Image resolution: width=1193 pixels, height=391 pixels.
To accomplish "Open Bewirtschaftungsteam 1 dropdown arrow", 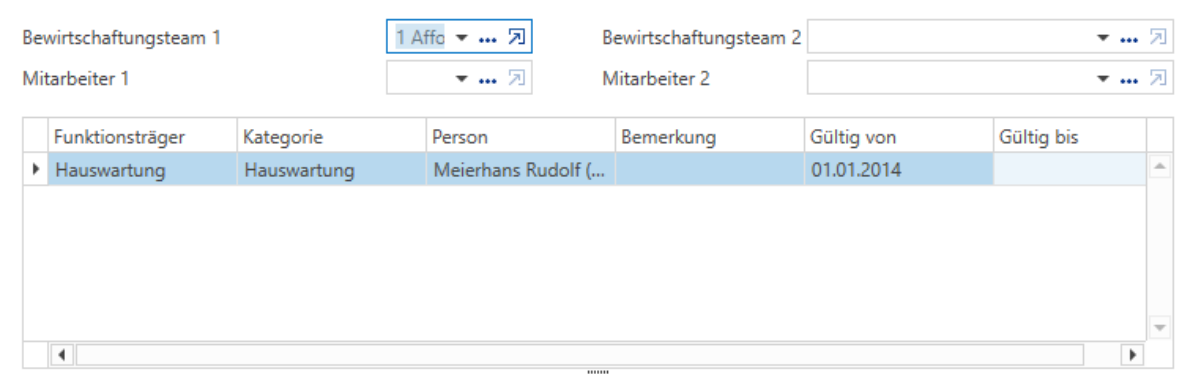I will click(x=461, y=37).
